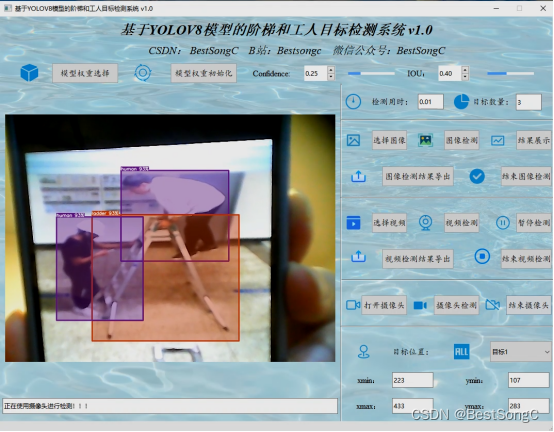This screenshot has width=554, height=432.
Task: Click the blue ALL icon
Action: pos(461,352)
